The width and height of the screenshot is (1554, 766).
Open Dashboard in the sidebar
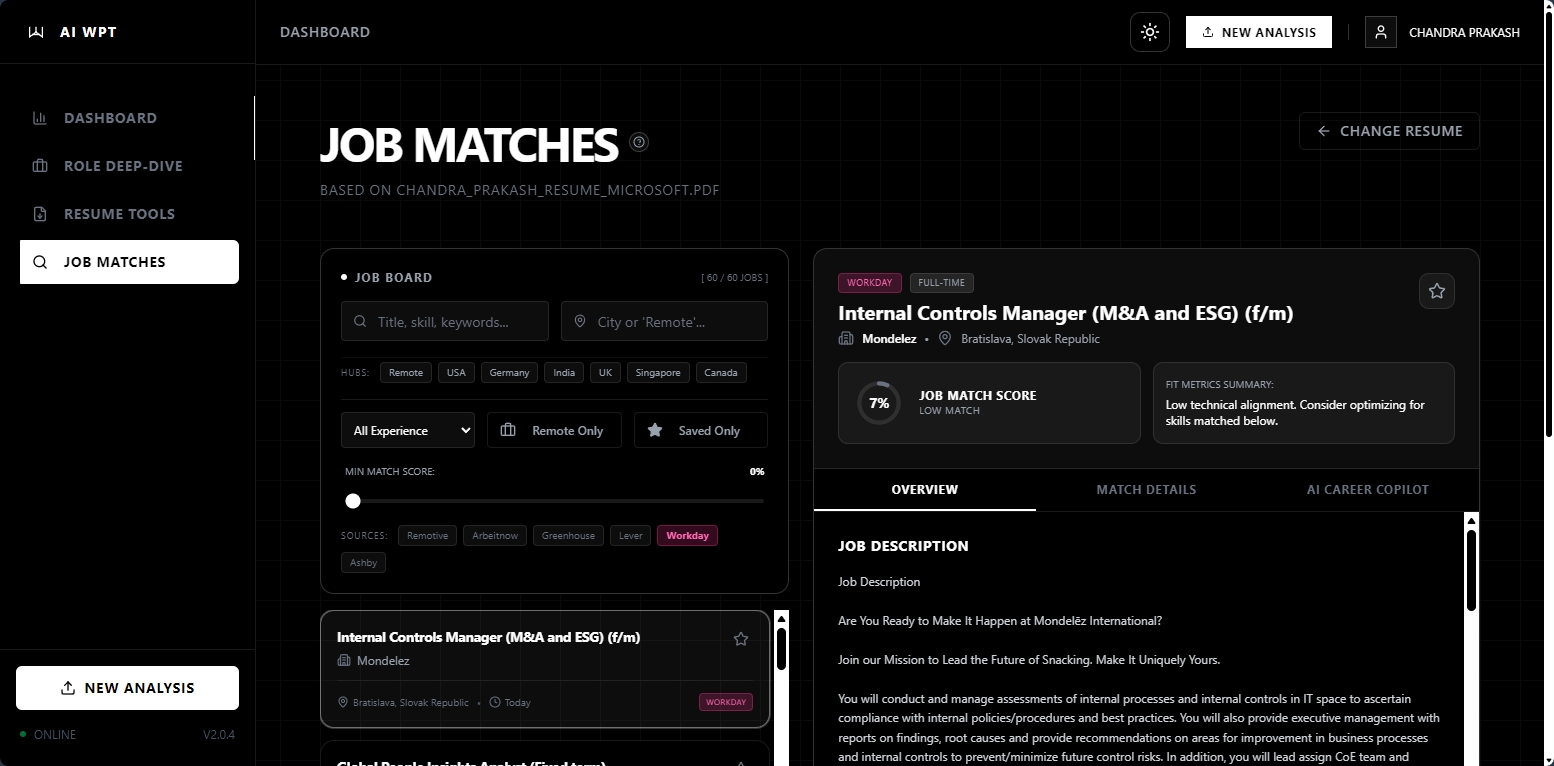[129, 118]
